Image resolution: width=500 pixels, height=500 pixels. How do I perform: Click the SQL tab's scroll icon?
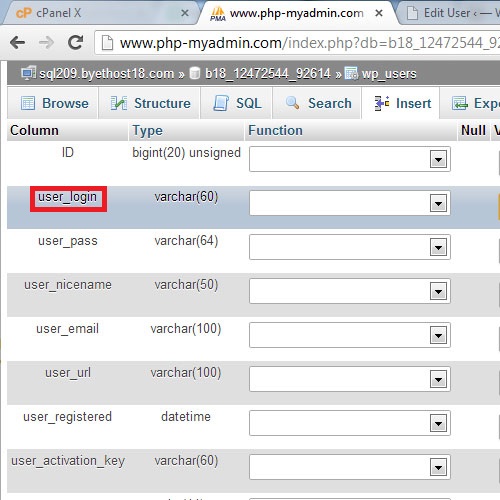221,103
